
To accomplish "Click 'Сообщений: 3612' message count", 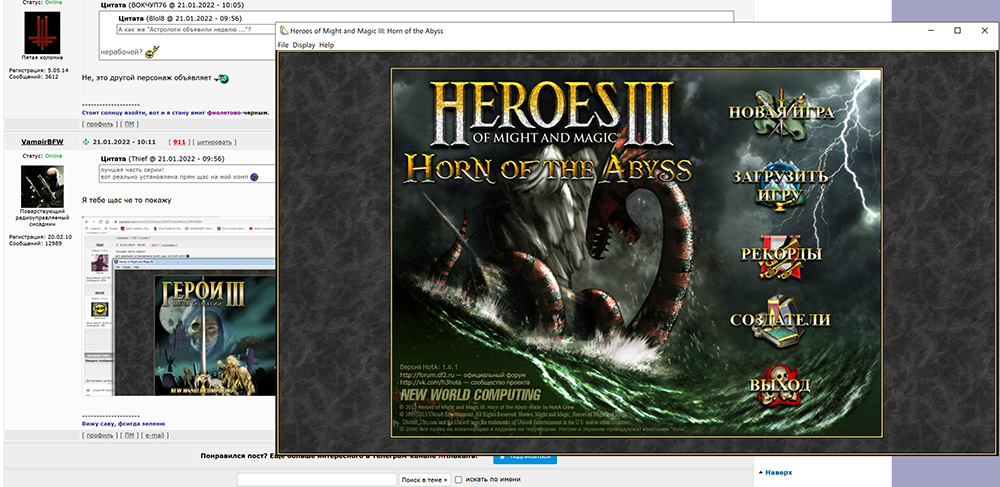I will (33, 76).
